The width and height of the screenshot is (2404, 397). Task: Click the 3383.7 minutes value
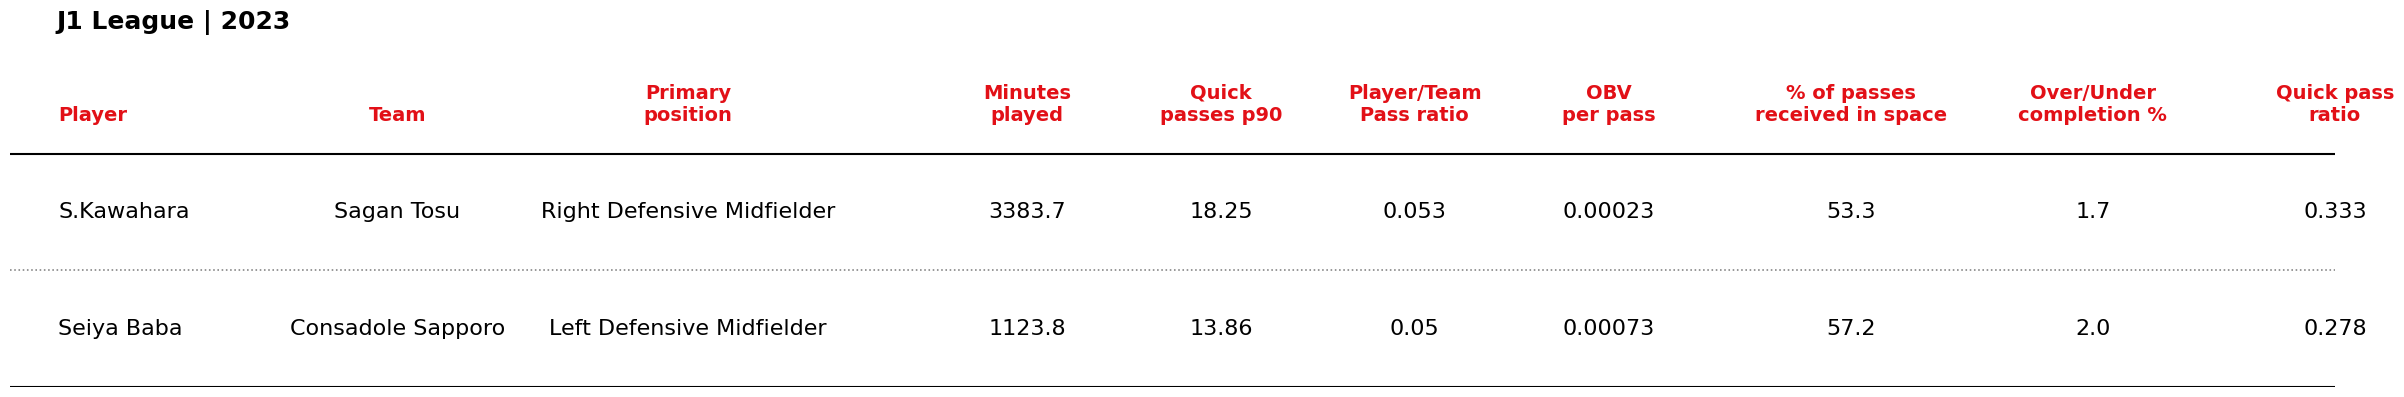(x=1027, y=212)
